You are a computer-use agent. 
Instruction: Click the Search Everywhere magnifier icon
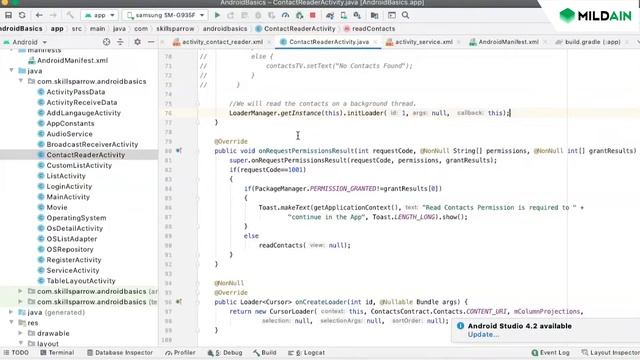click(405, 15)
